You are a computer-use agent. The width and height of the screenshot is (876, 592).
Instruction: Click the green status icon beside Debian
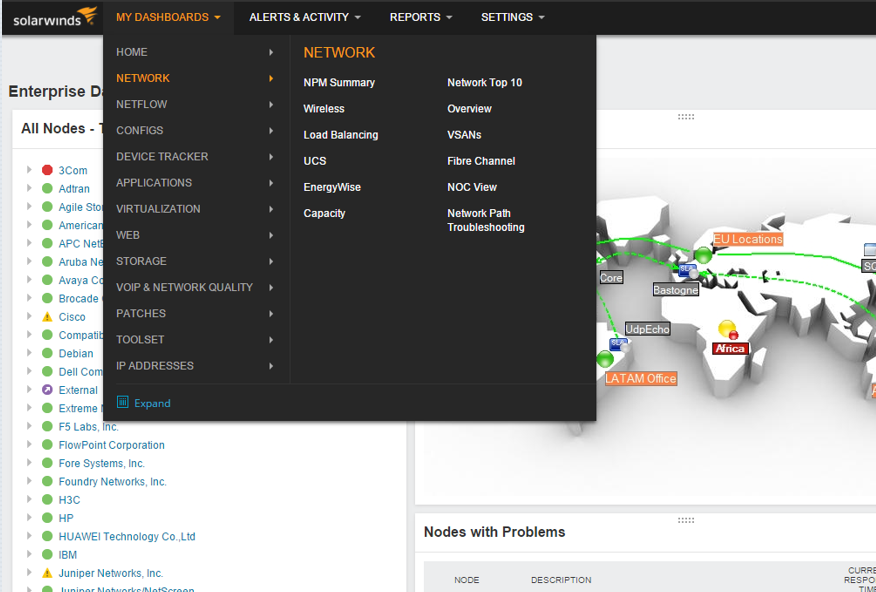pyautogui.click(x=47, y=354)
